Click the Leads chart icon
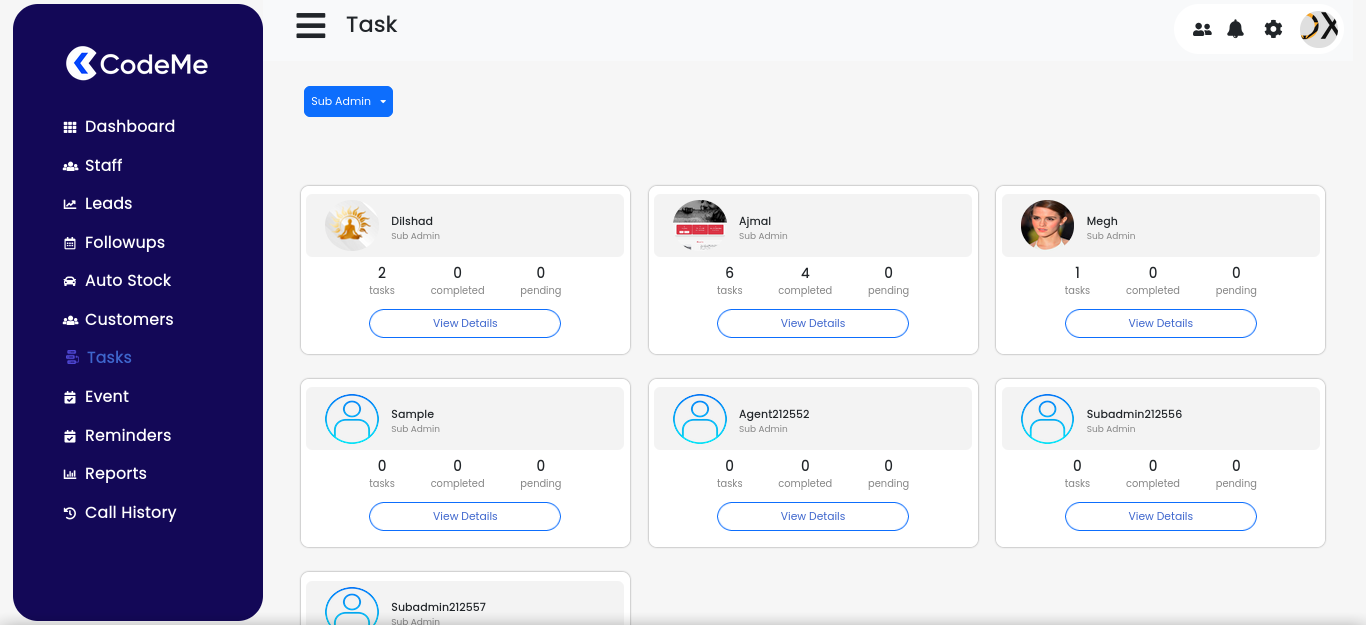 [x=70, y=204]
